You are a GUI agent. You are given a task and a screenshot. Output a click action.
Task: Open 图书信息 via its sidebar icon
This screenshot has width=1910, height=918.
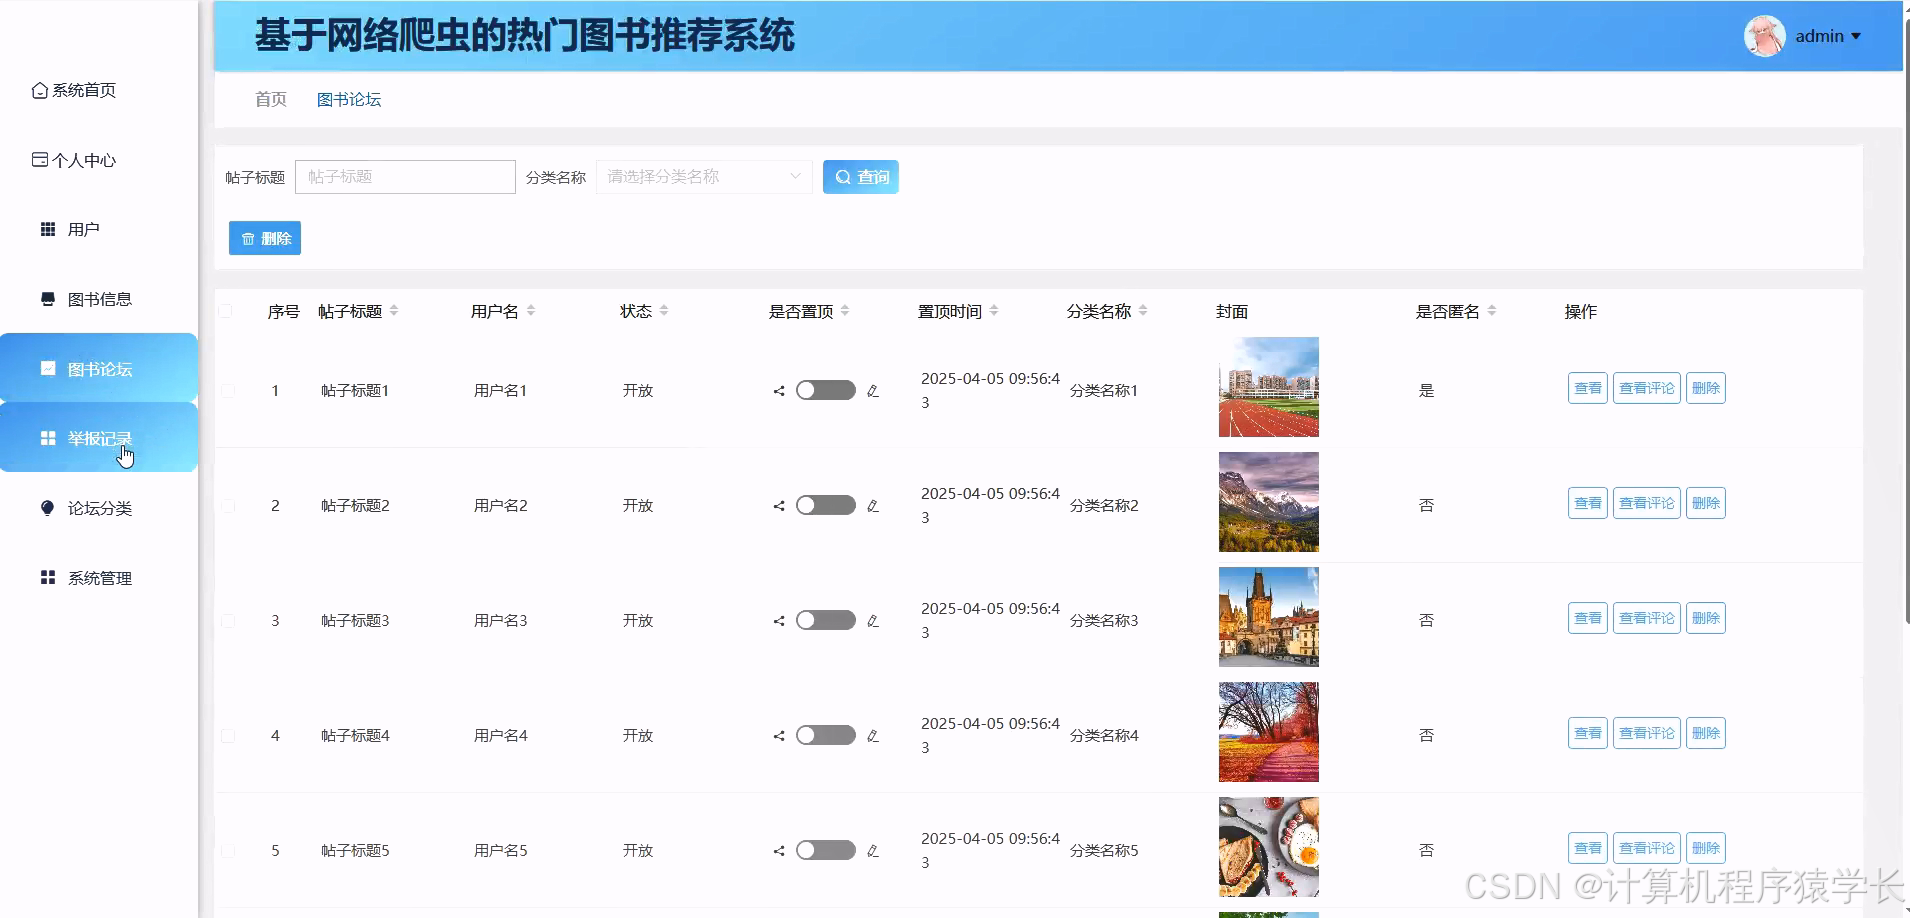(47, 298)
